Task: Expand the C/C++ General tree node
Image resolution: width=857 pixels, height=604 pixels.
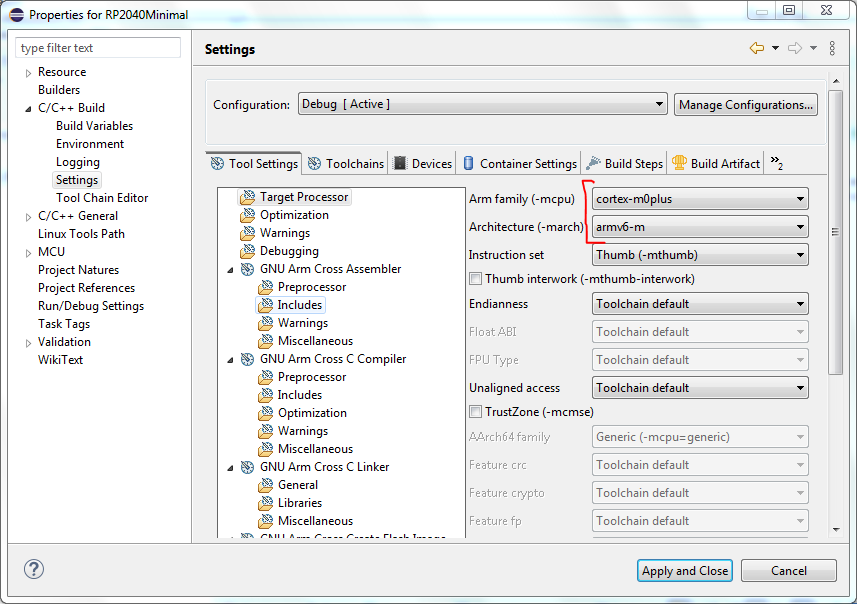Action: 28,216
